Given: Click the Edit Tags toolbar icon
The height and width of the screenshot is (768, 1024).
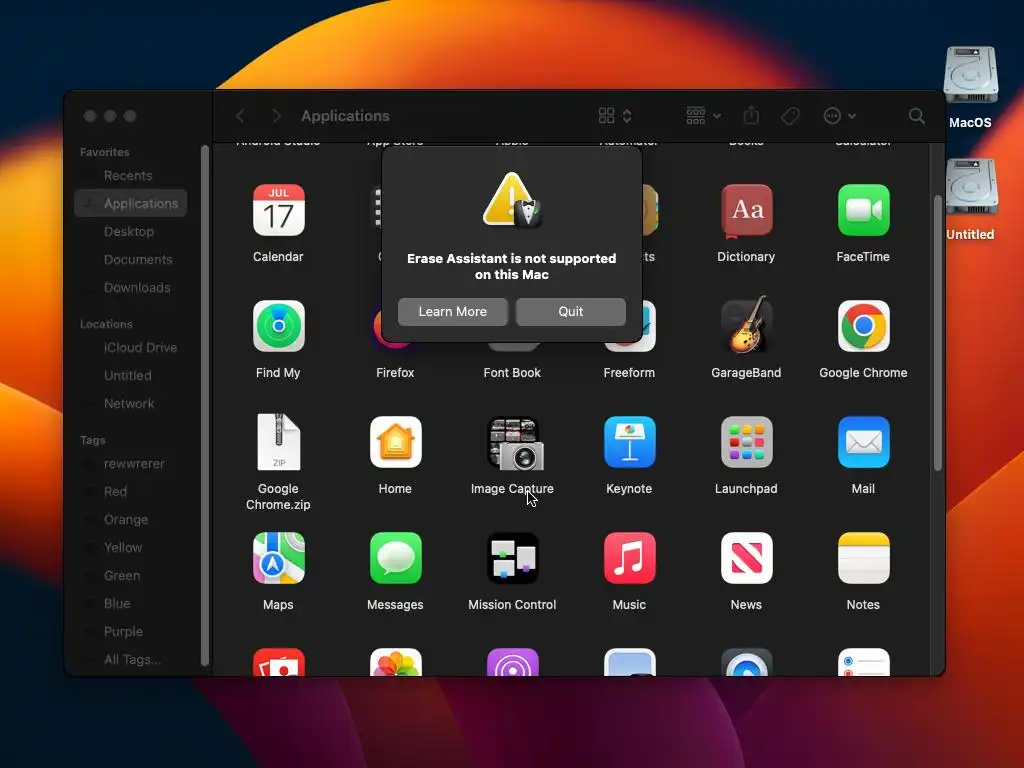Looking at the screenshot, I should coord(790,116).
